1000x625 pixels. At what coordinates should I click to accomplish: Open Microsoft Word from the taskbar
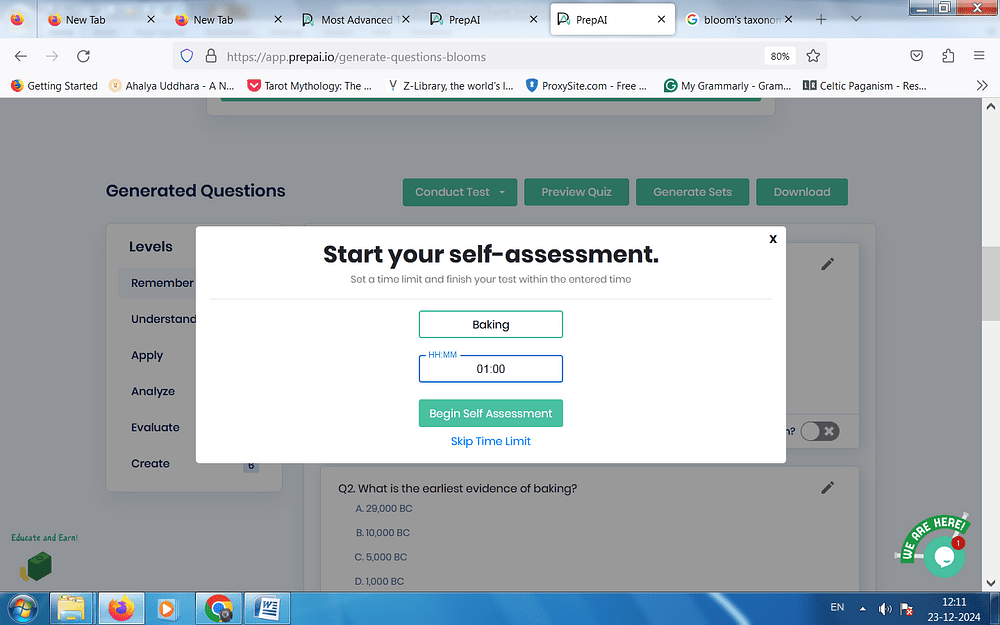click(x=268, y=607)
